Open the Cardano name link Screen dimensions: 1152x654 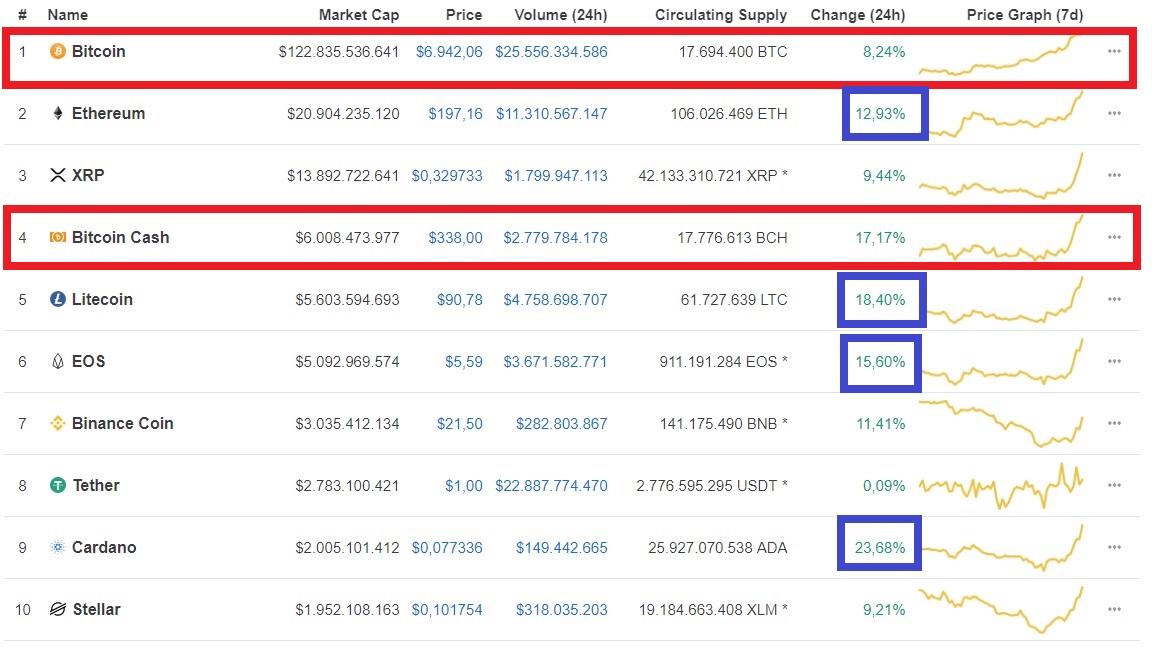pyautogui.click(x=104, y=547)
